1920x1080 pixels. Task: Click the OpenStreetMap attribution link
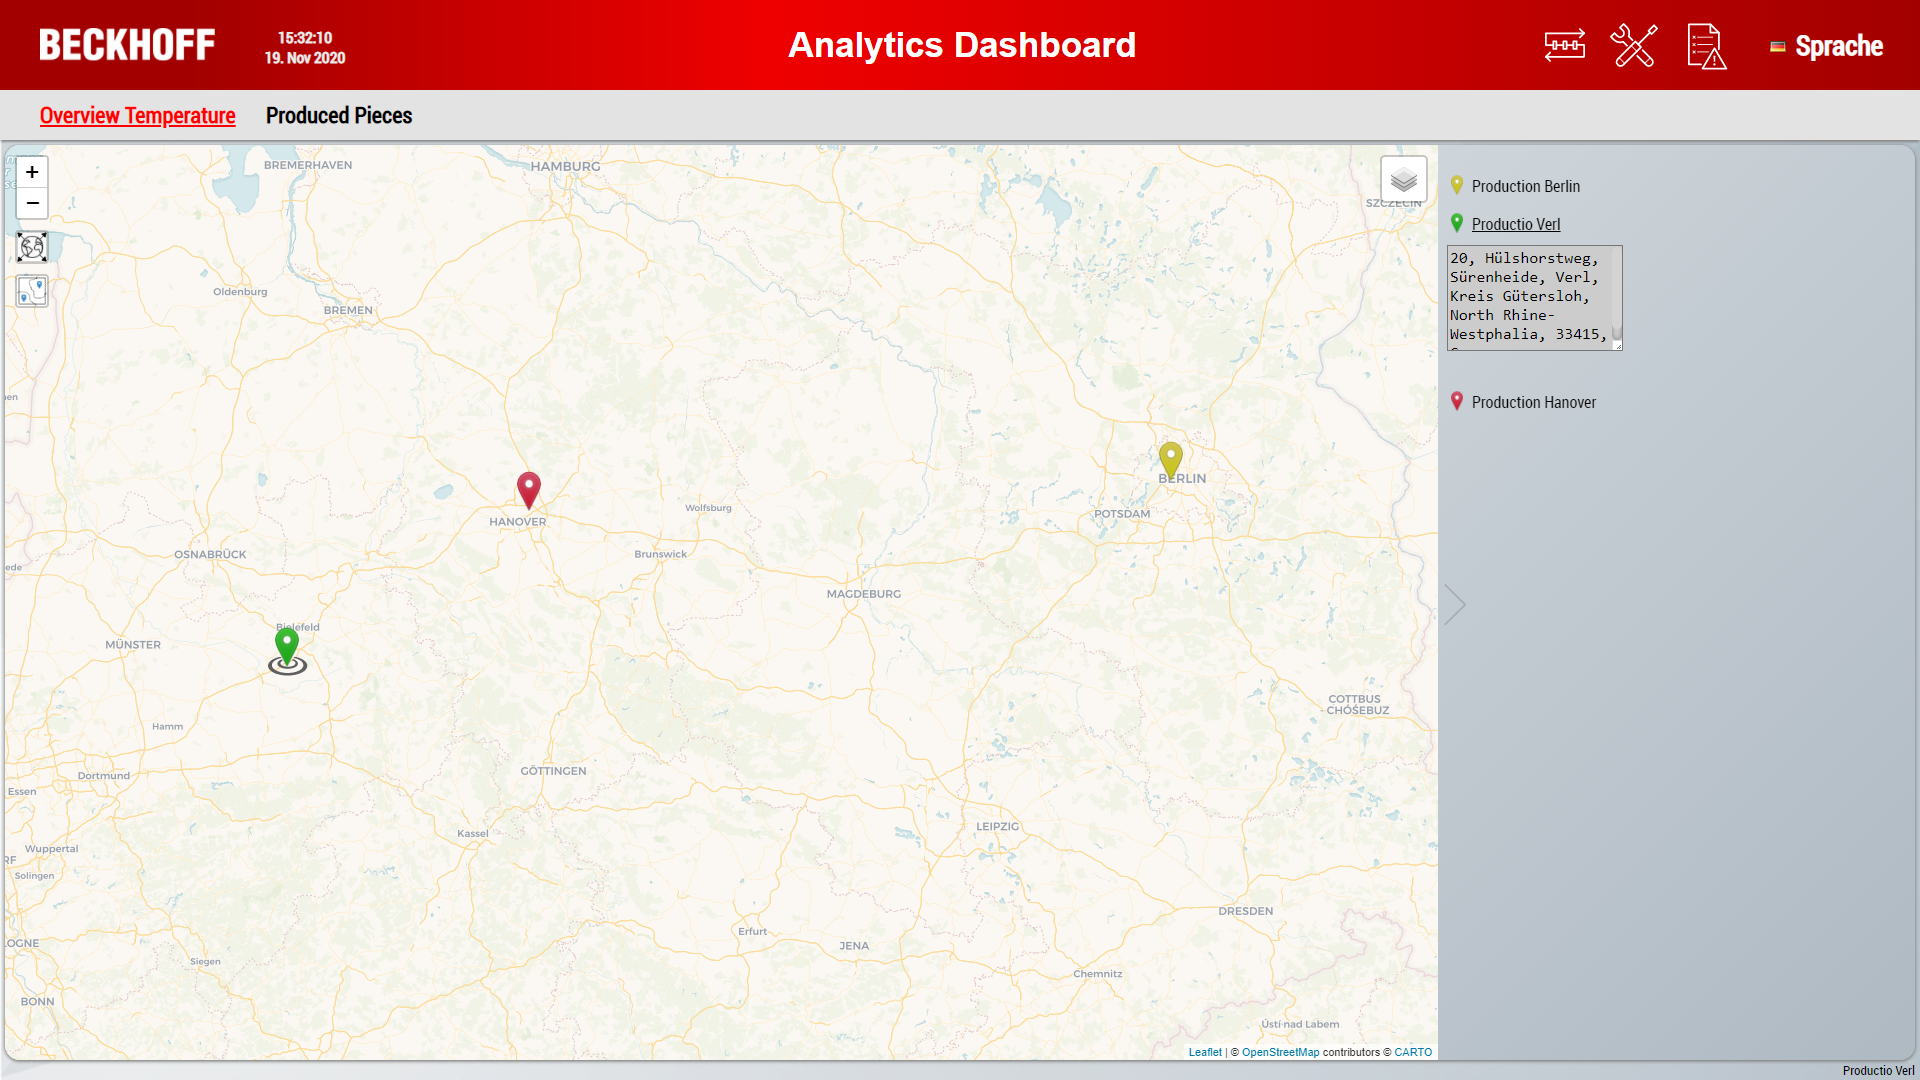click(1280, 1051)
